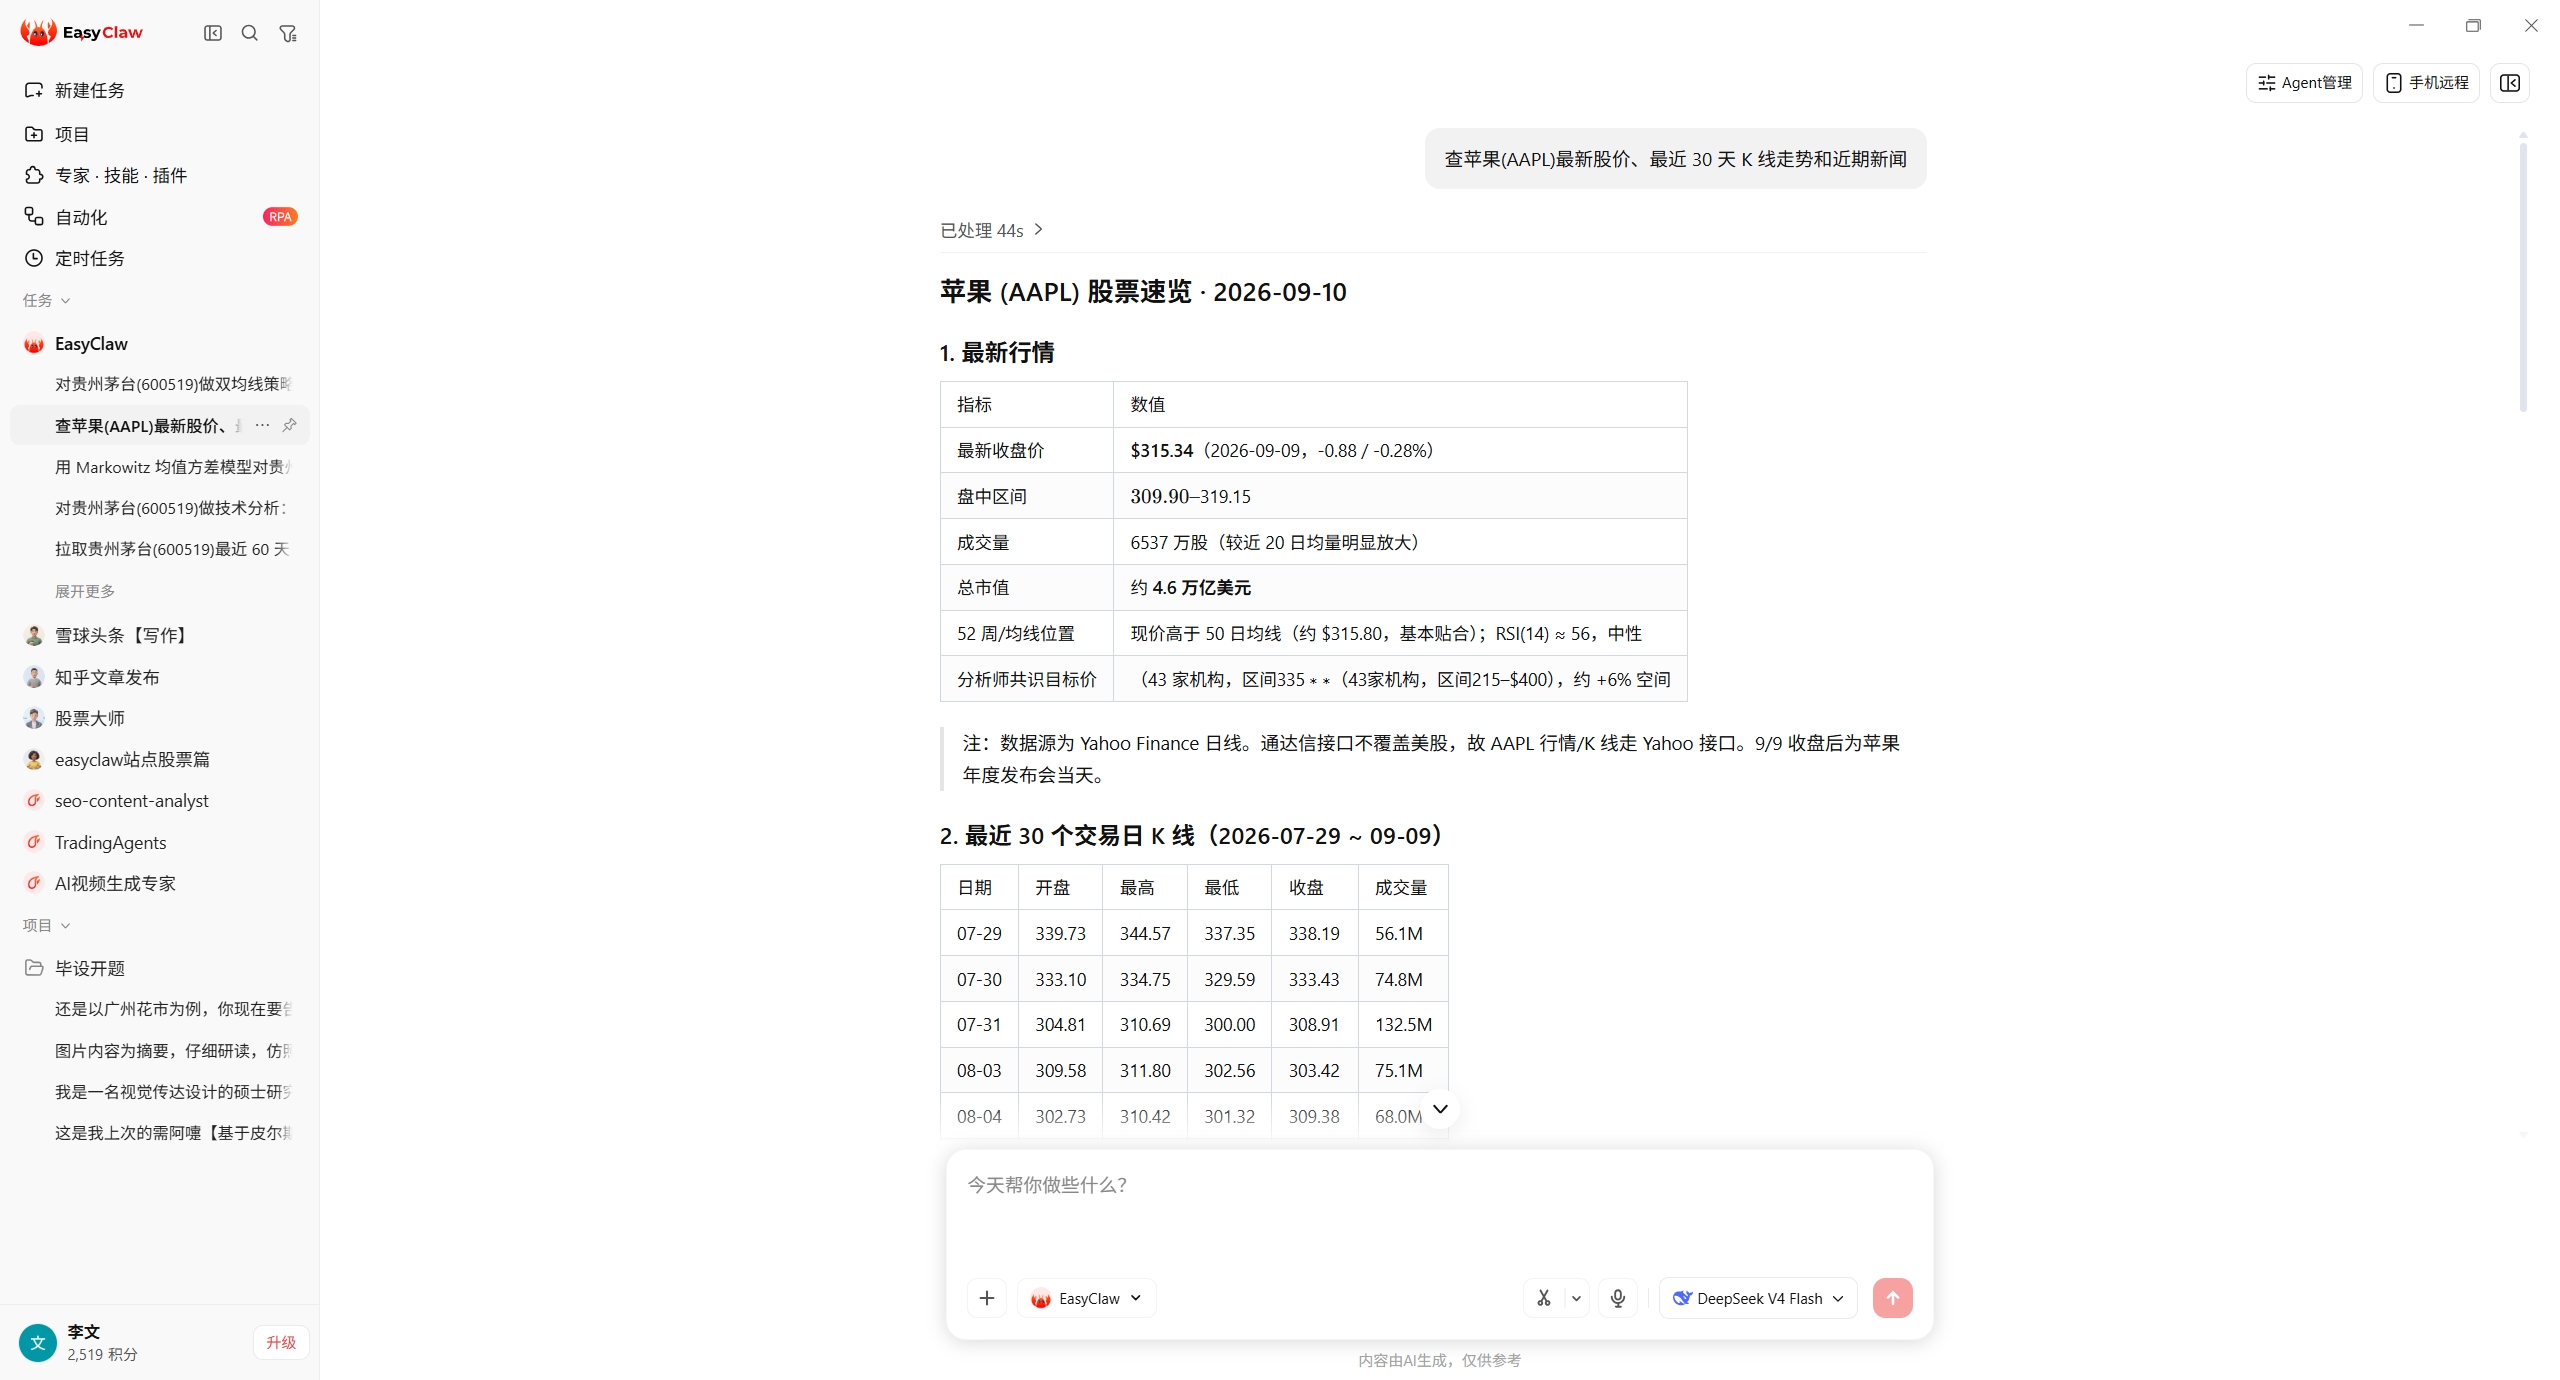The width and height of the screenshot is (2560, 1380).
Task: Open the search icon in sidebar header
Action: (250, 33)
